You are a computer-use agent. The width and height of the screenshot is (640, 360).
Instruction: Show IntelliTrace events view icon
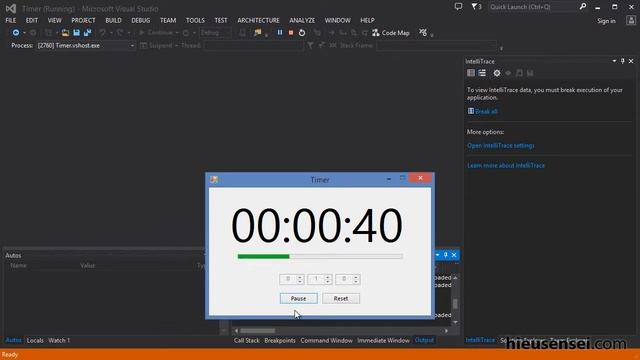click(x=471, y=73)
